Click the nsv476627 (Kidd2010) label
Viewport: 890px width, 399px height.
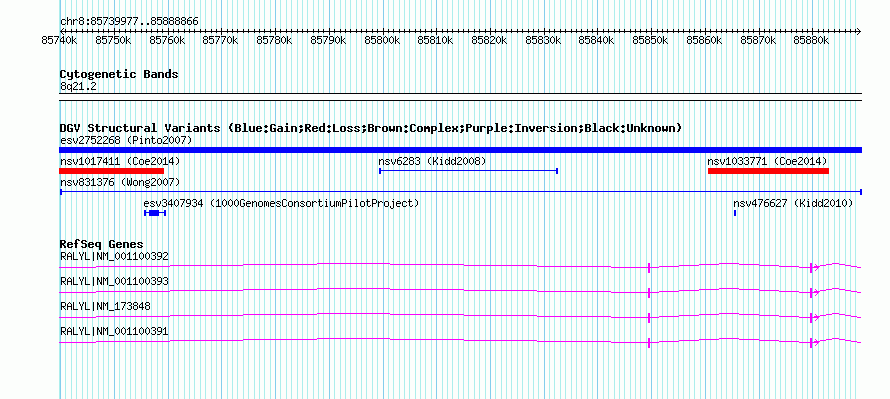point(793,203)
